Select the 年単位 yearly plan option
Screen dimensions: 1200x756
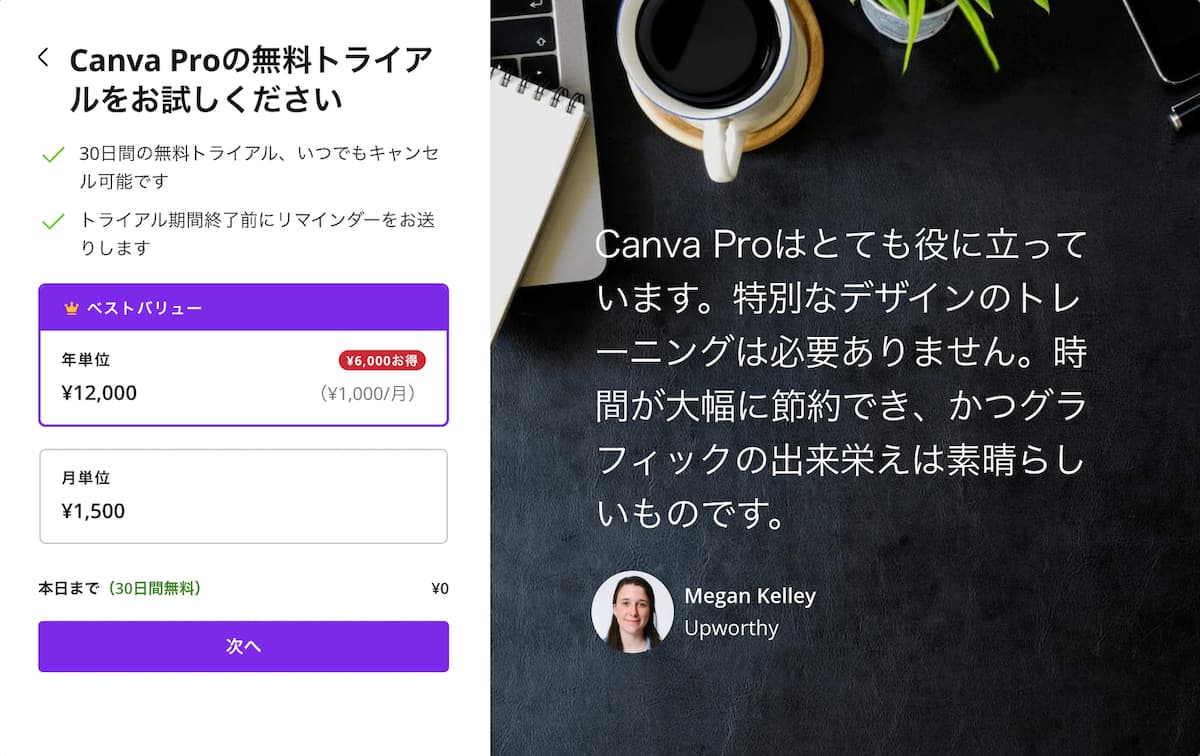coord(243,378)
